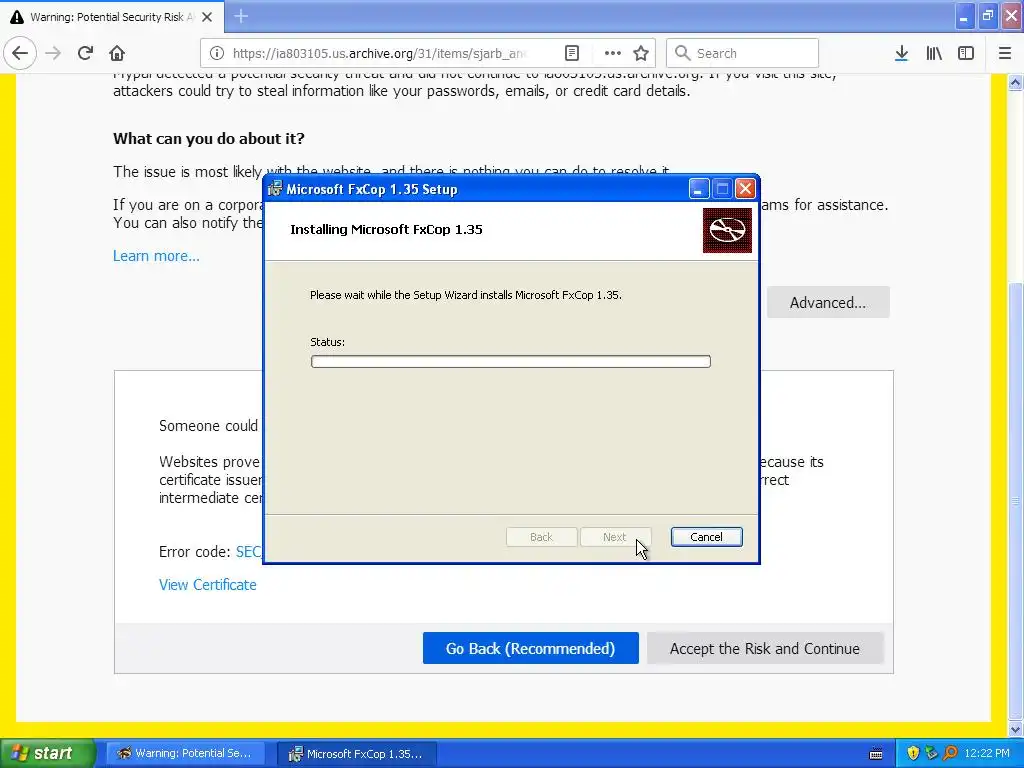Click the error code SEC link

[248, 552]
